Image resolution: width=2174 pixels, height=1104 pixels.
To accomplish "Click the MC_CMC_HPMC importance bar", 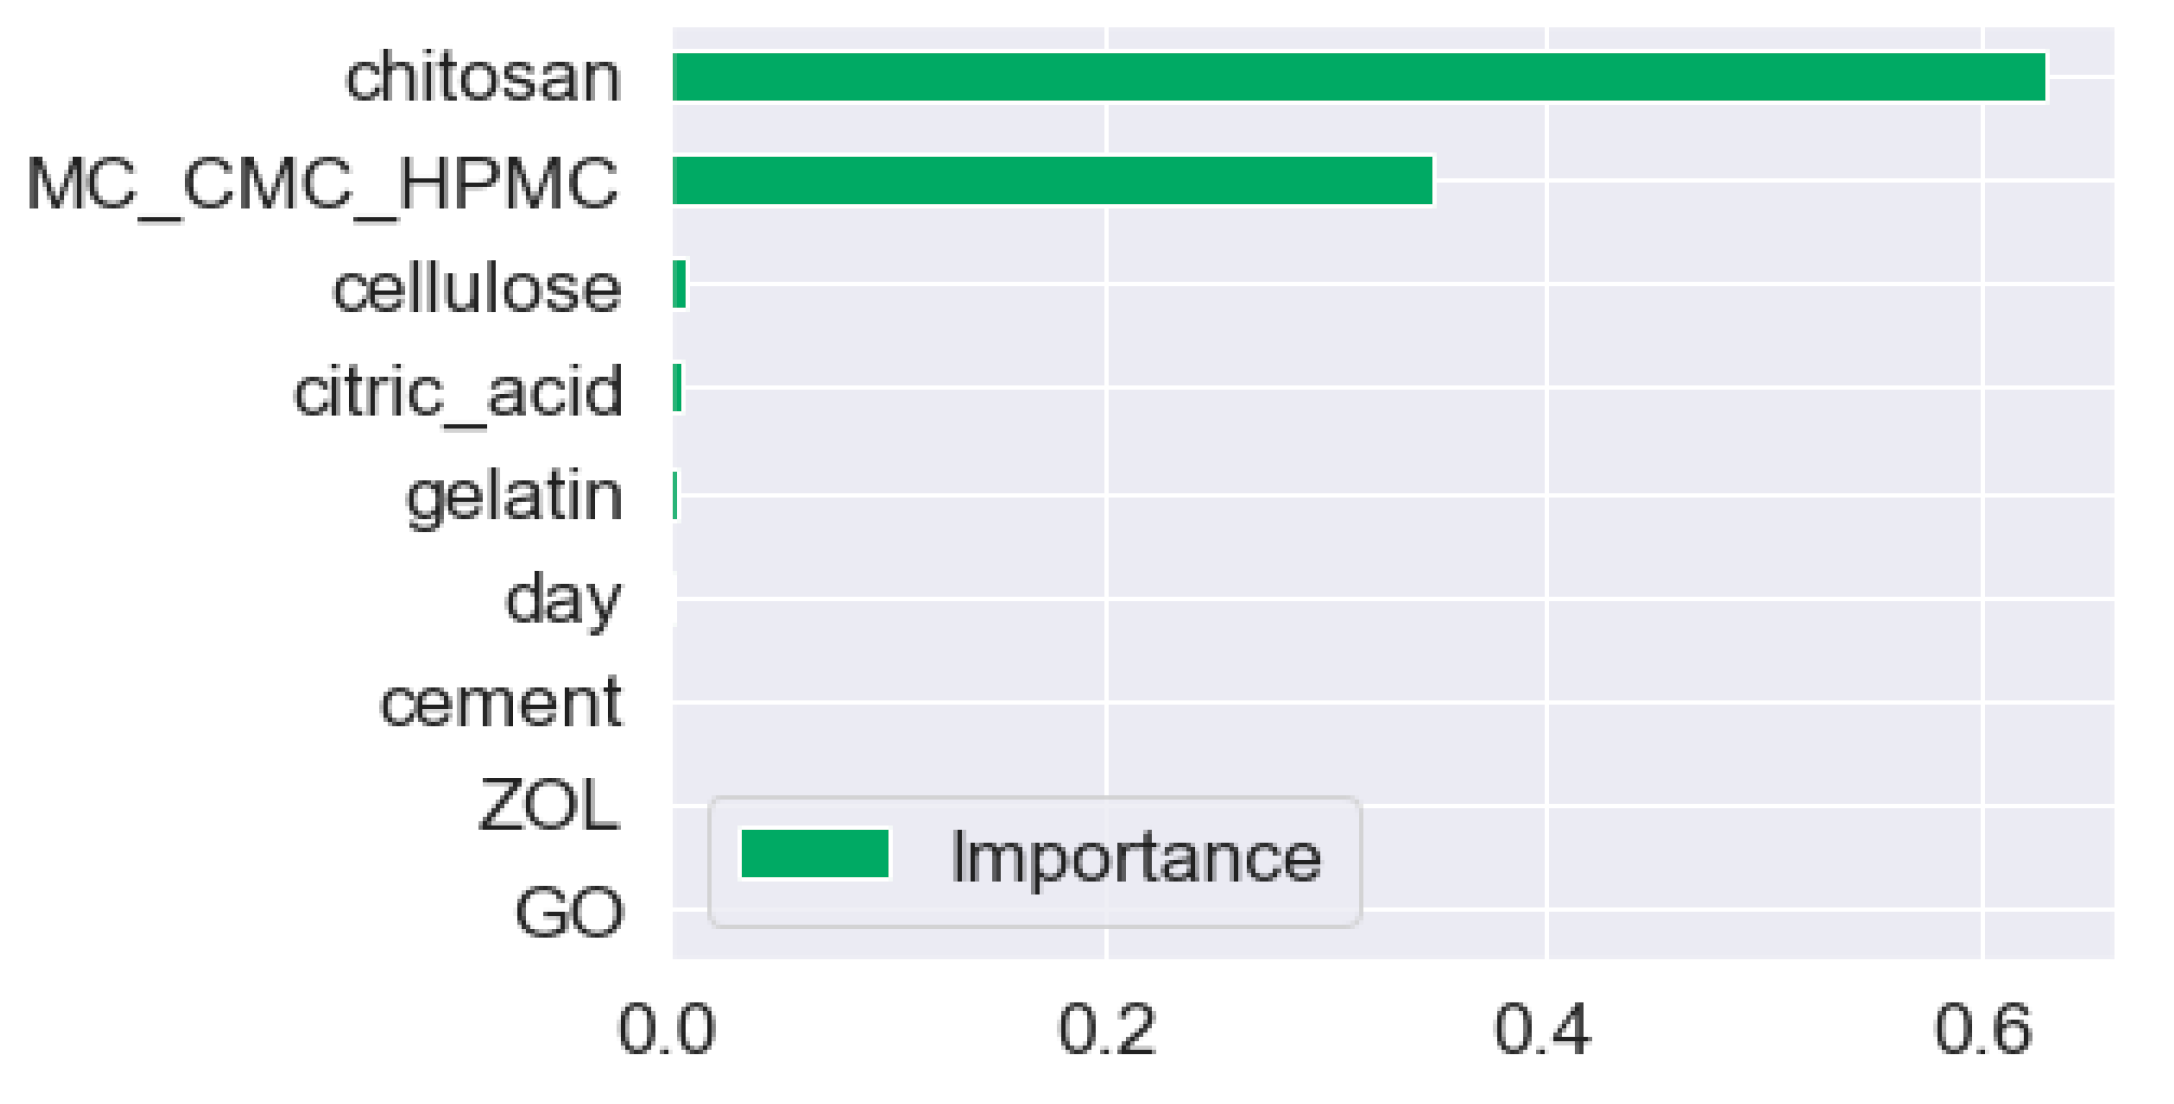I will [1052, 181].
